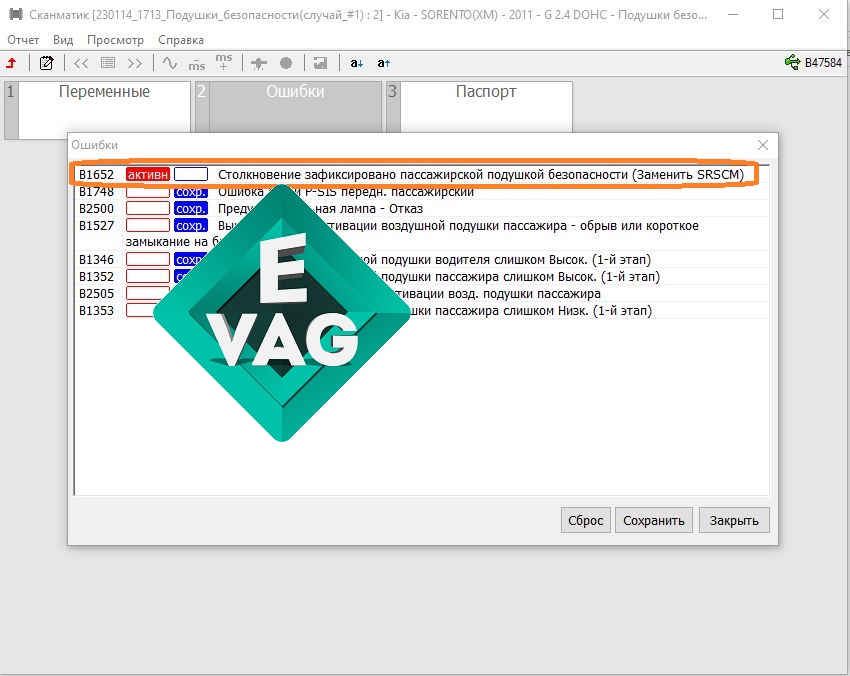The width and height of the screenshot is (850, 676).
Task: Click the Сохранить button
Action: click(653, 520)
